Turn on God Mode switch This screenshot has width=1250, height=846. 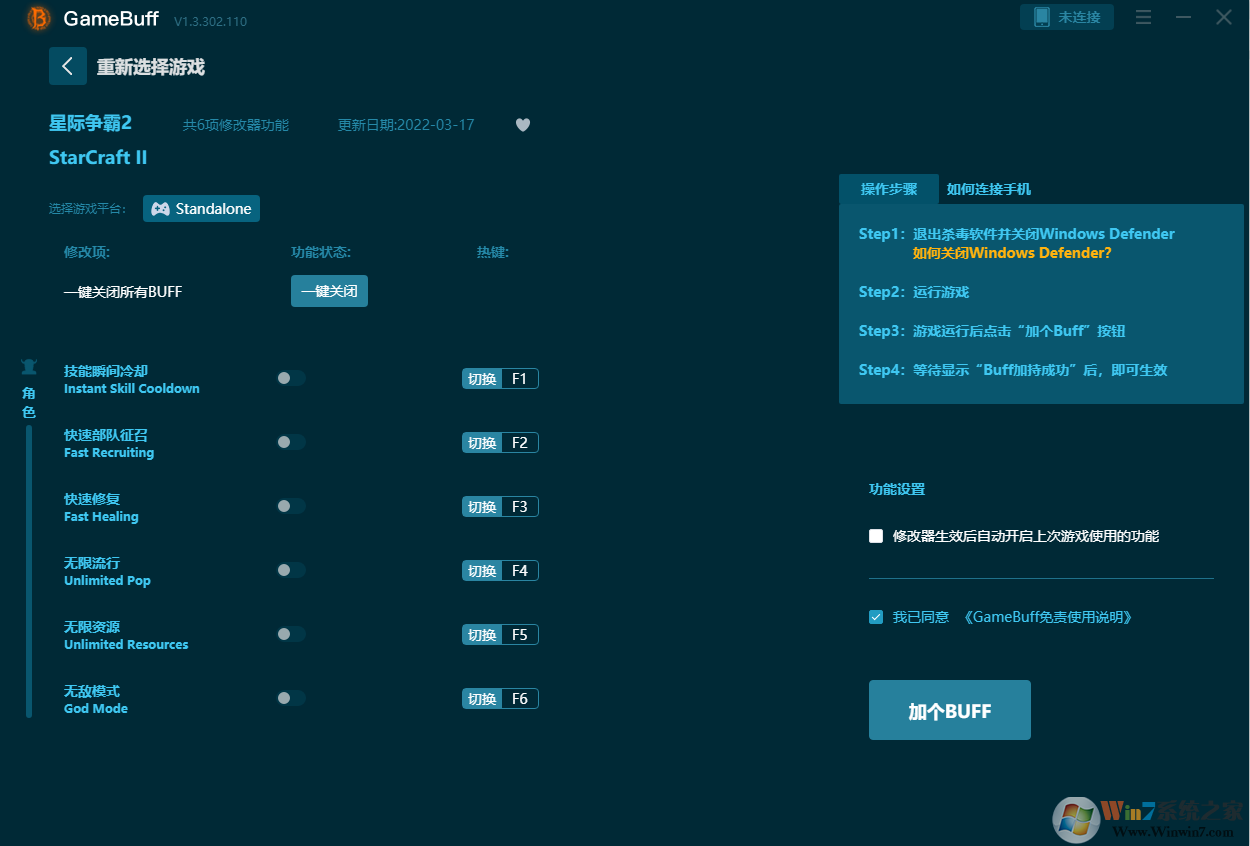click(x=291, y=698)
